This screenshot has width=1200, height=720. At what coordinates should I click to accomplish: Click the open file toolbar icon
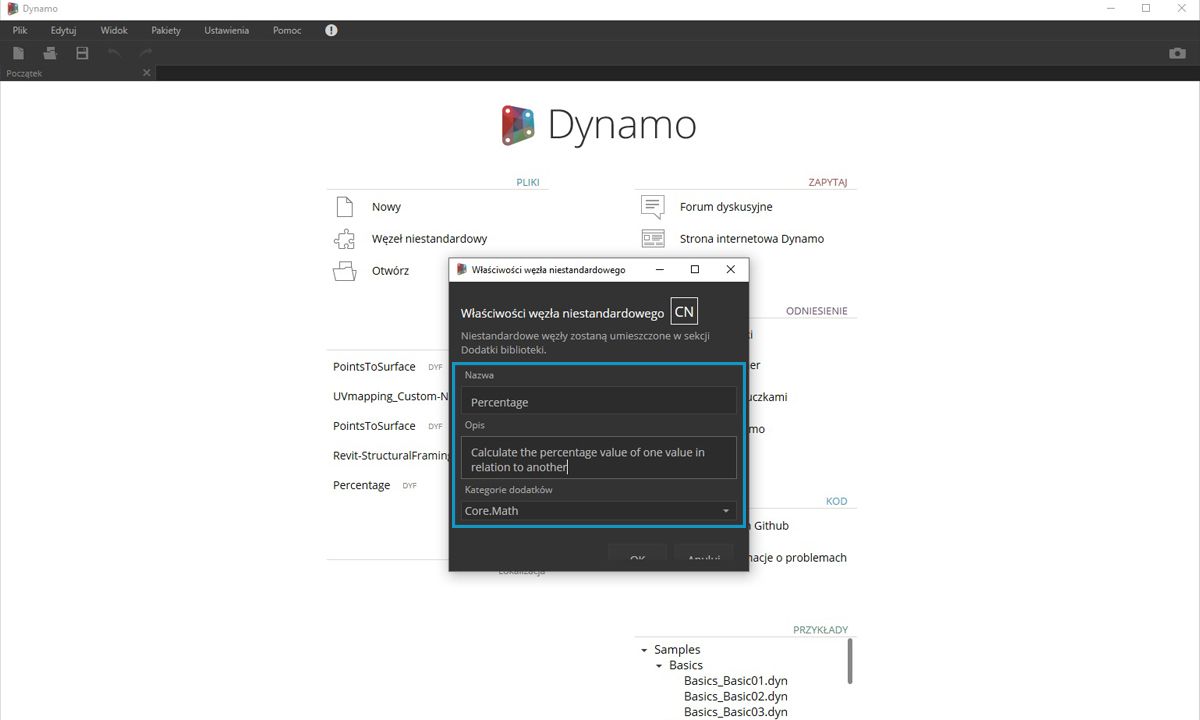[x=50, y=53]
